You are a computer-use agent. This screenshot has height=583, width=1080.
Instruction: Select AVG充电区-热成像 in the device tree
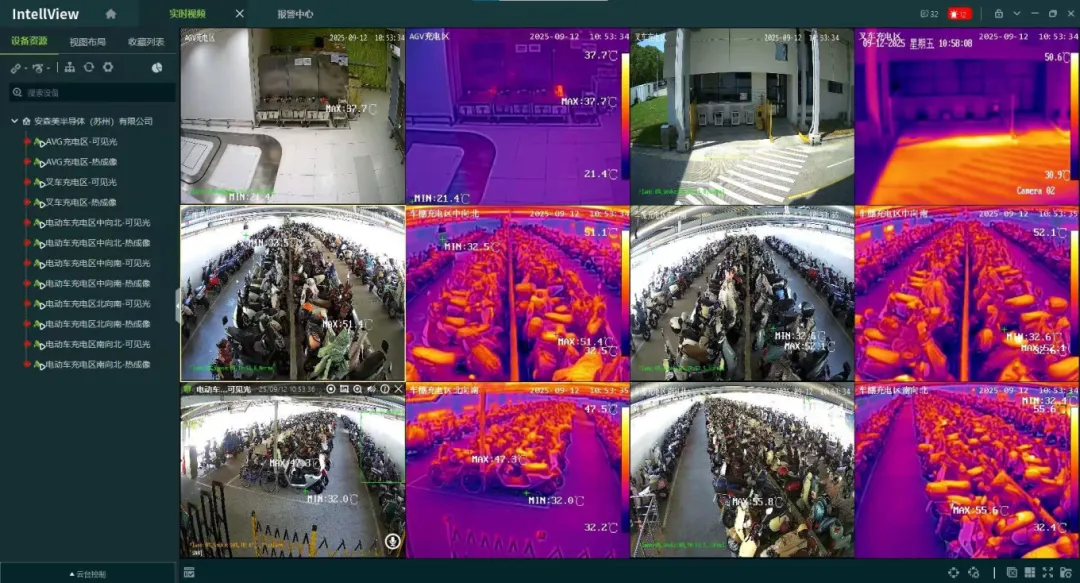pyautogui.click(x=80, y=162)
